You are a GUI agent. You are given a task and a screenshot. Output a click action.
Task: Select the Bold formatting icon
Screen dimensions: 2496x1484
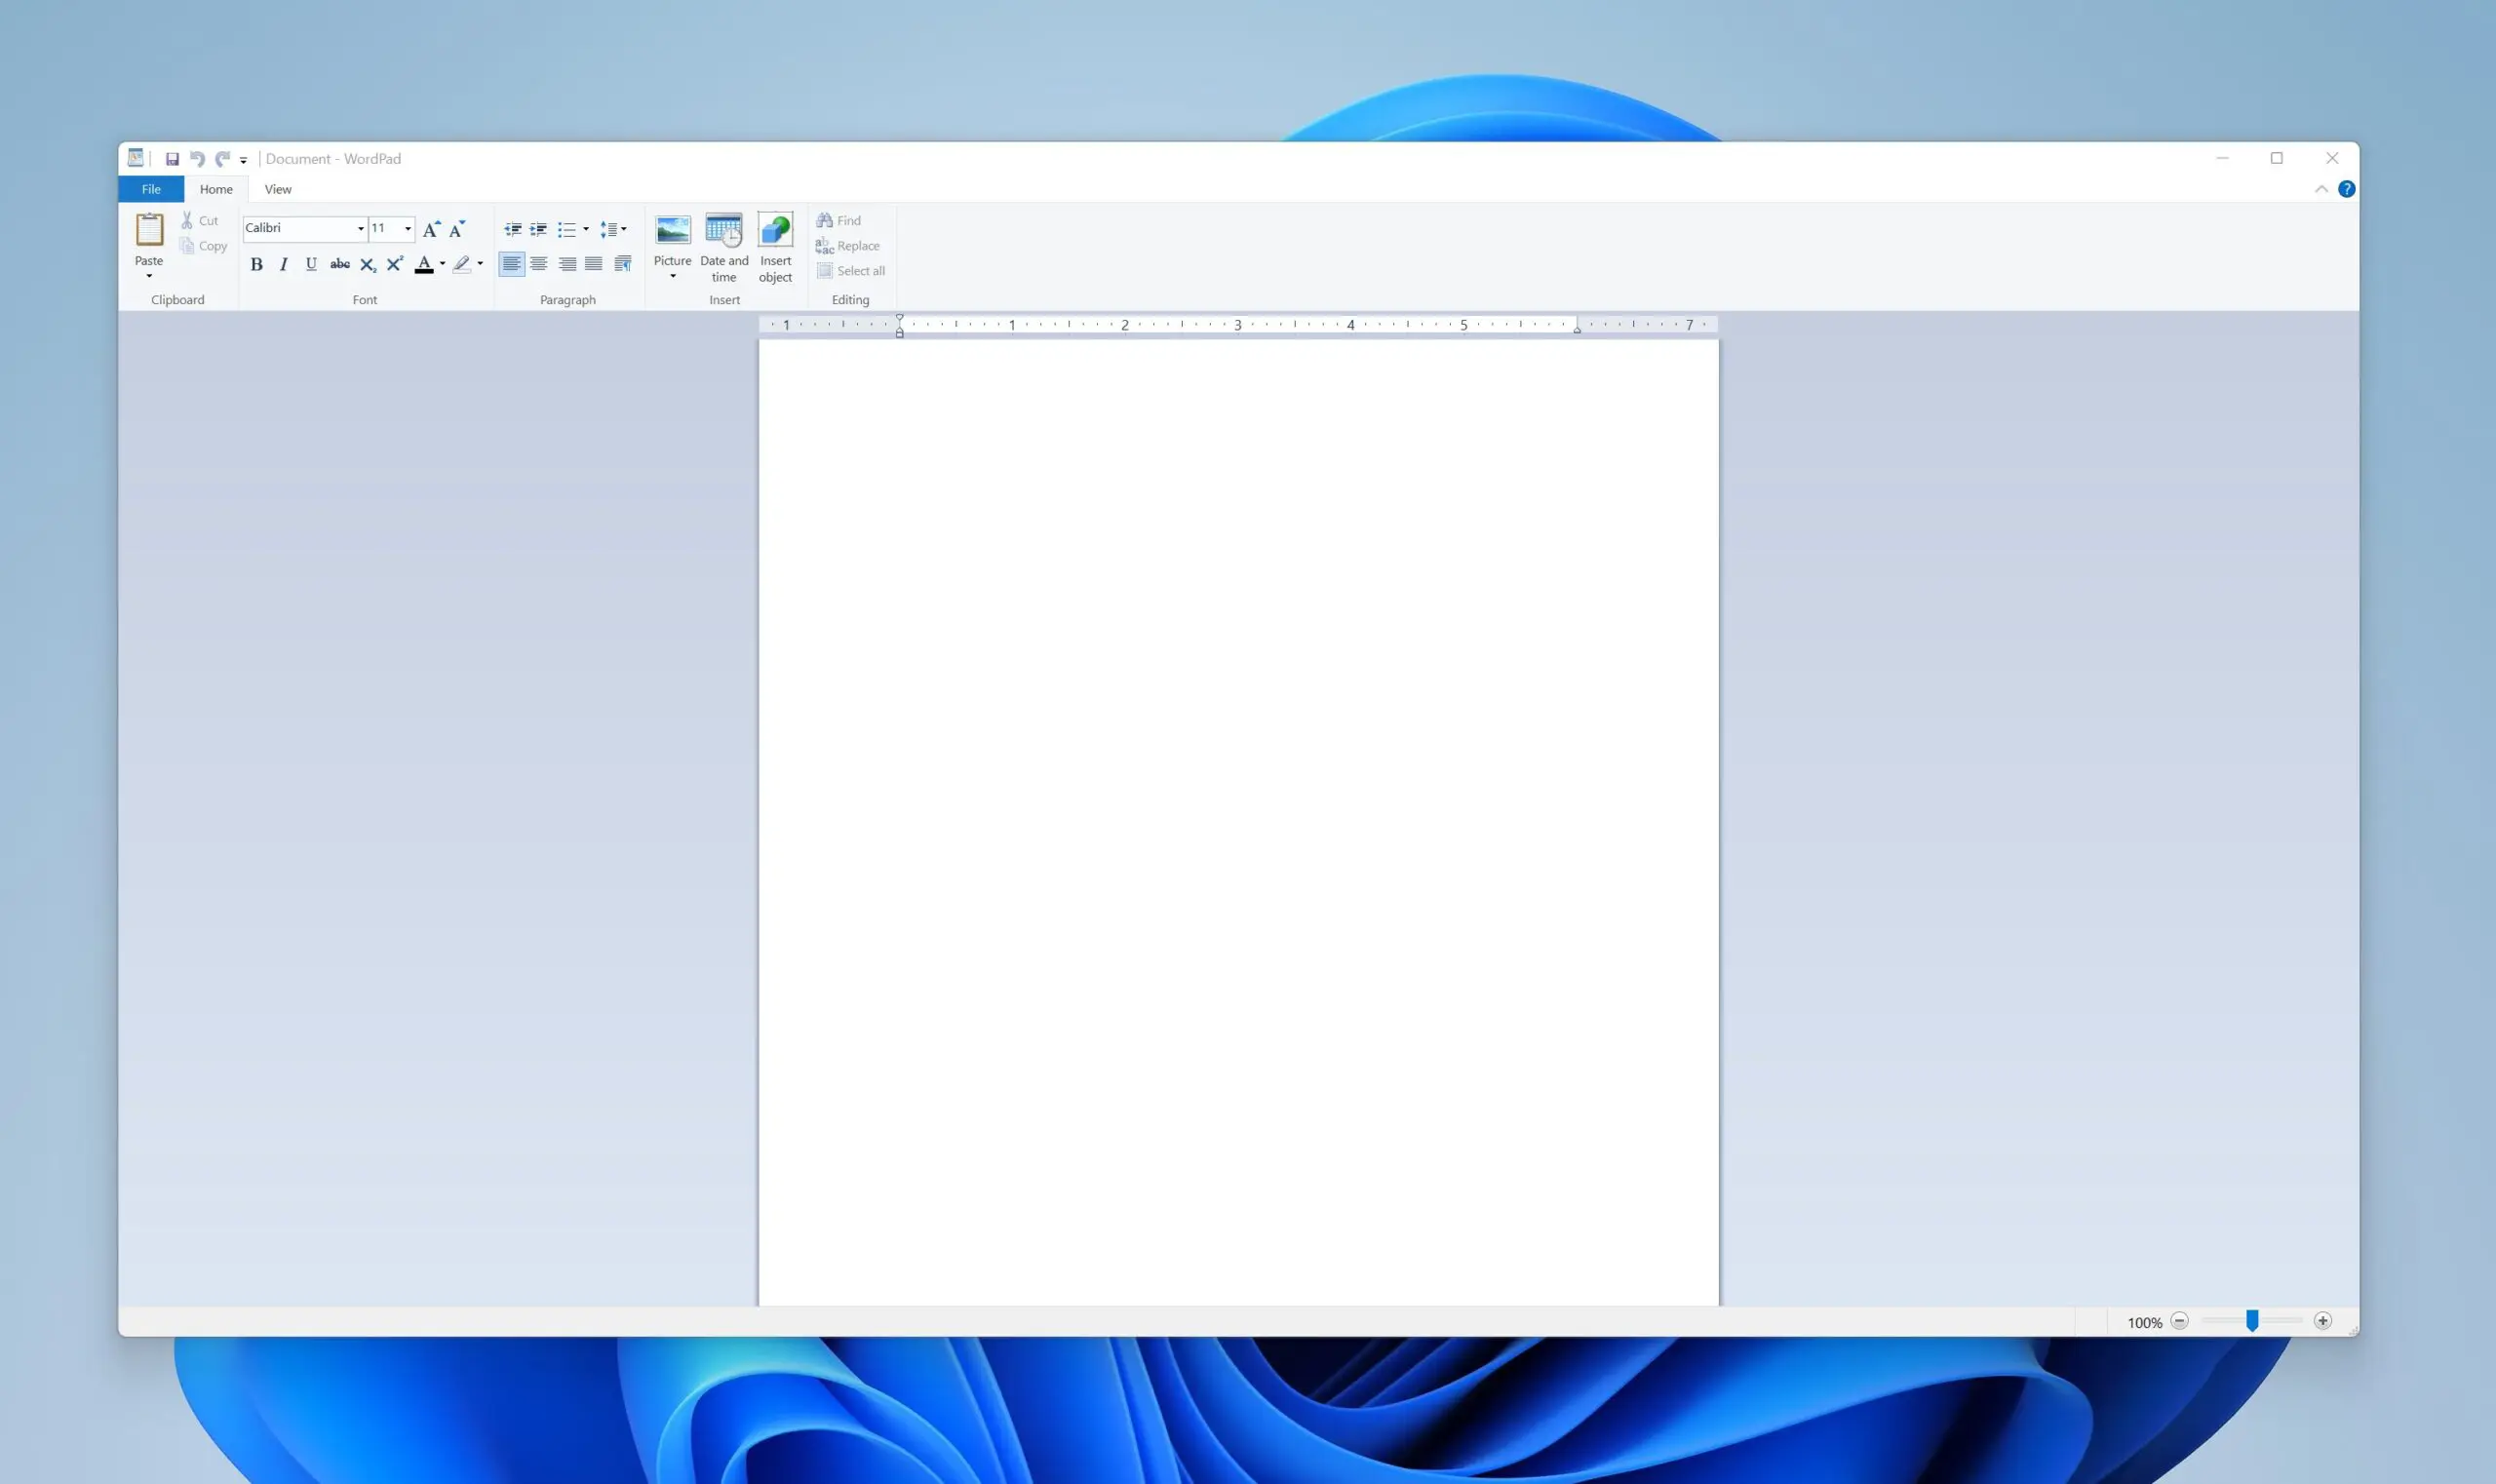[256, 263]
